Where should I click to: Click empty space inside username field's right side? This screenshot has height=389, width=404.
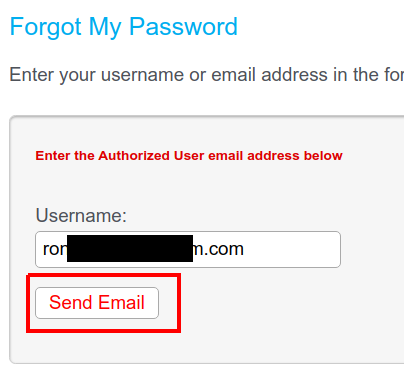pos(293,249)
